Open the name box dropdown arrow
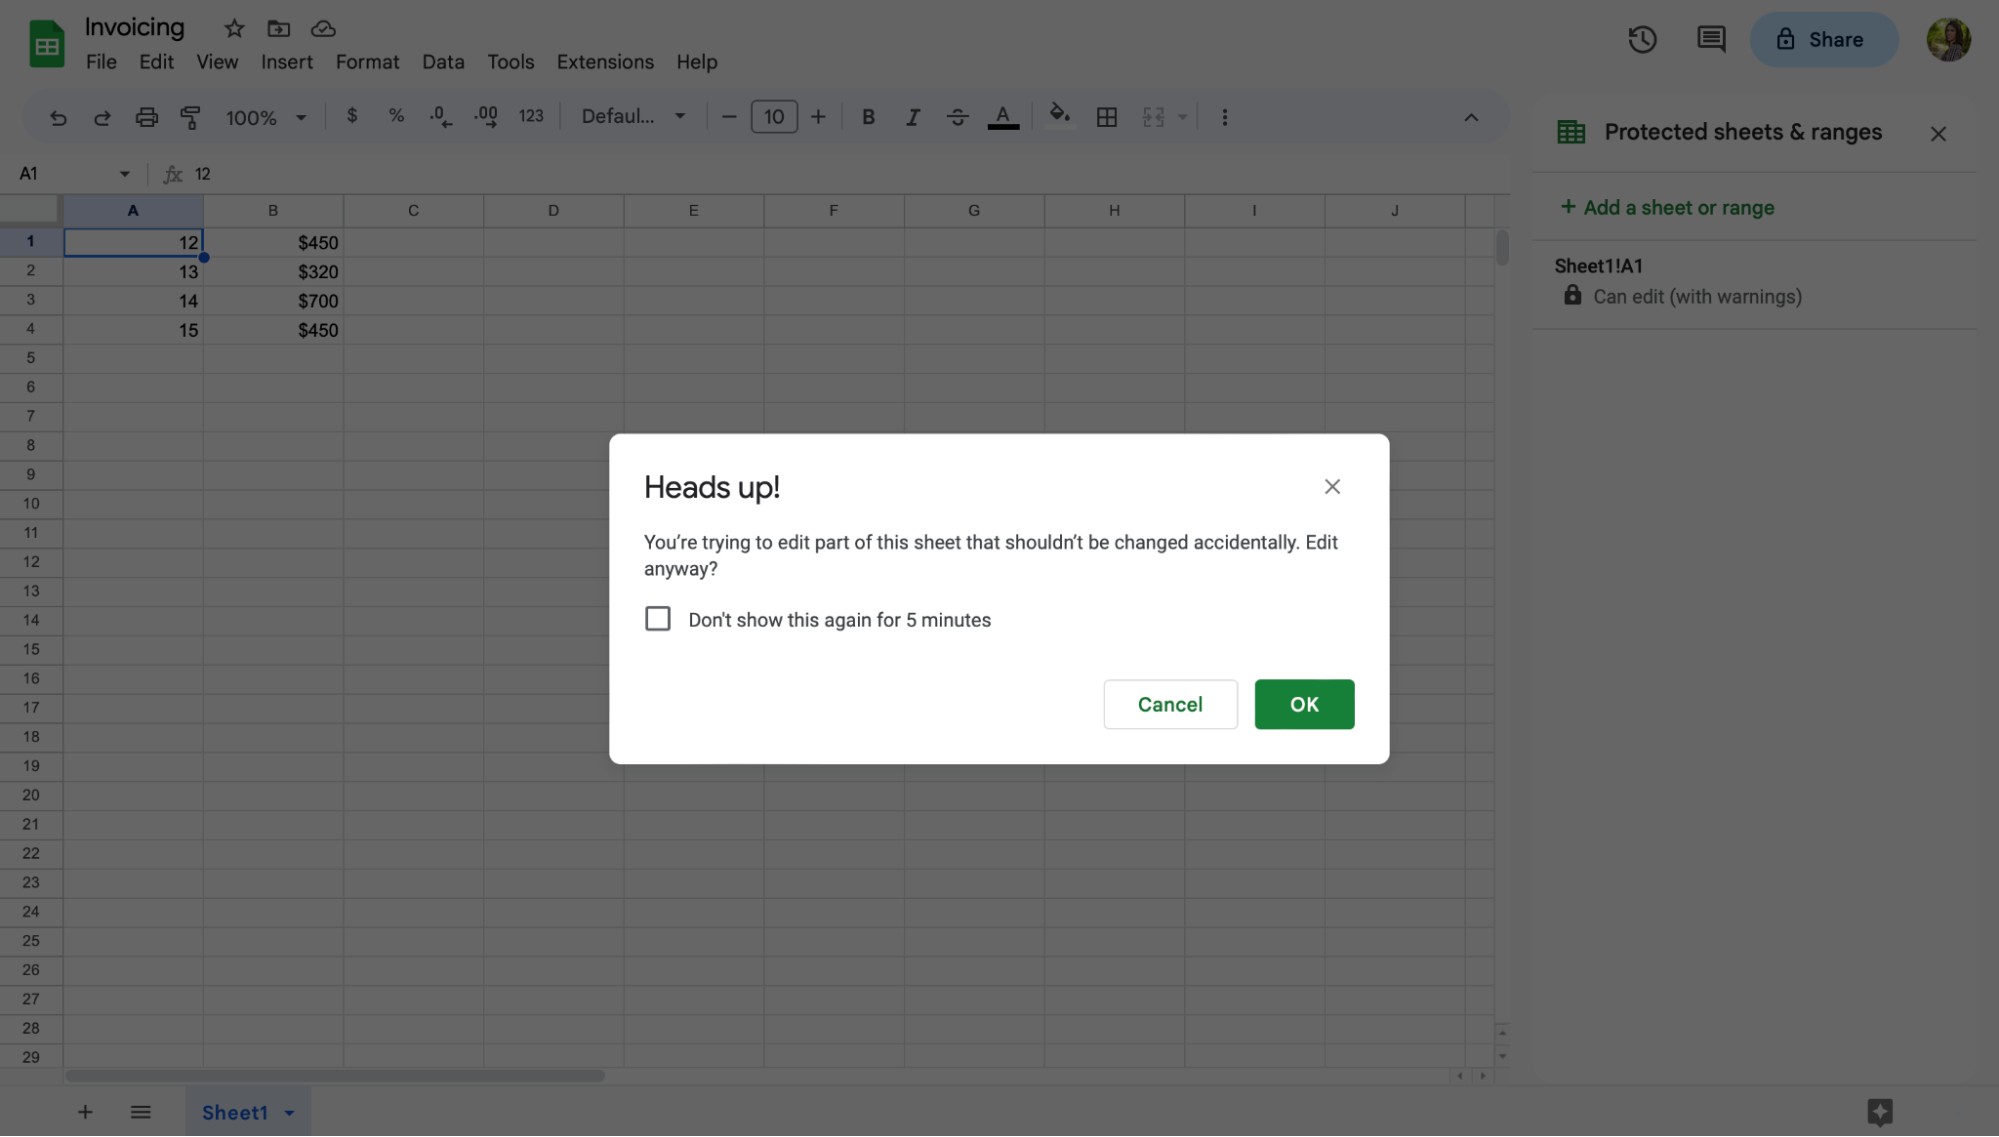The image size is (1999, 1137). [125, 174]
